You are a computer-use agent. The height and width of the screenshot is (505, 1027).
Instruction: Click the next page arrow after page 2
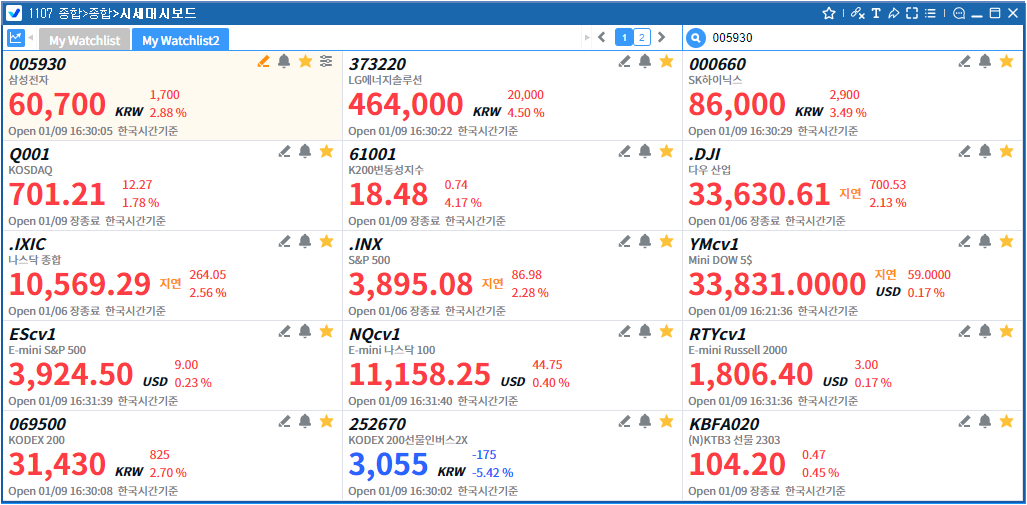tap(661, 38)
